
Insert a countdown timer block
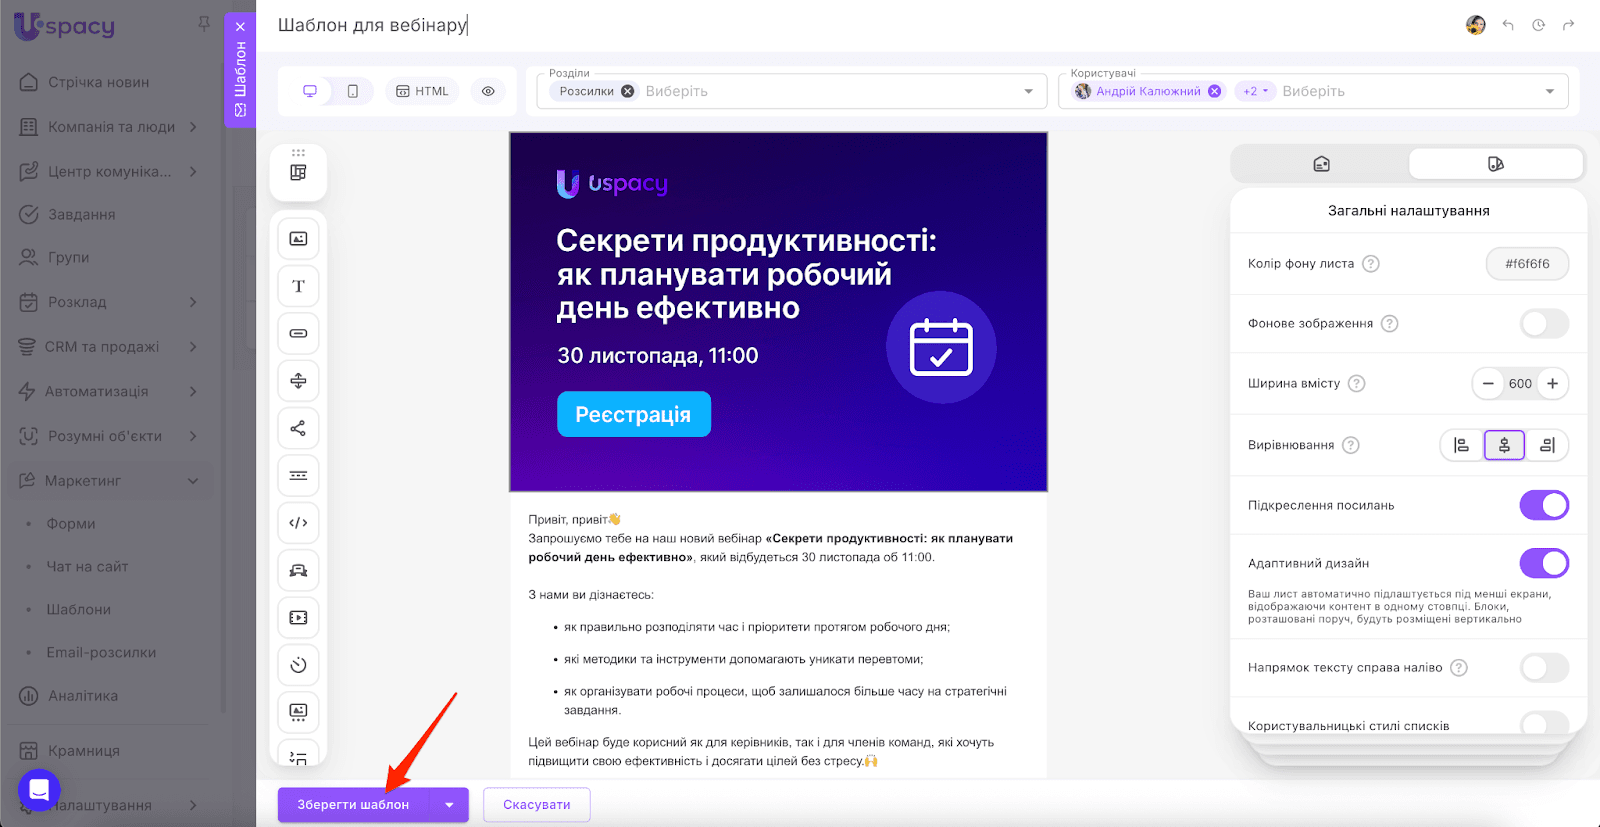[298, 665]
